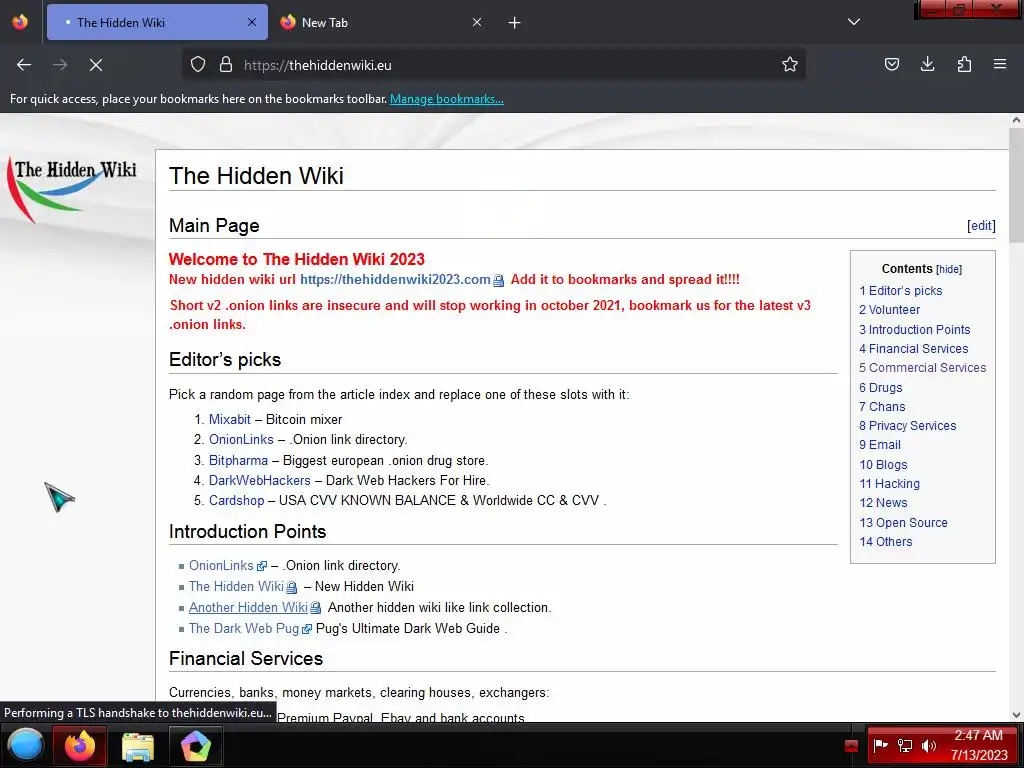
Task: Open OnionLinks under Introduction Points
Action: [221, 566]
